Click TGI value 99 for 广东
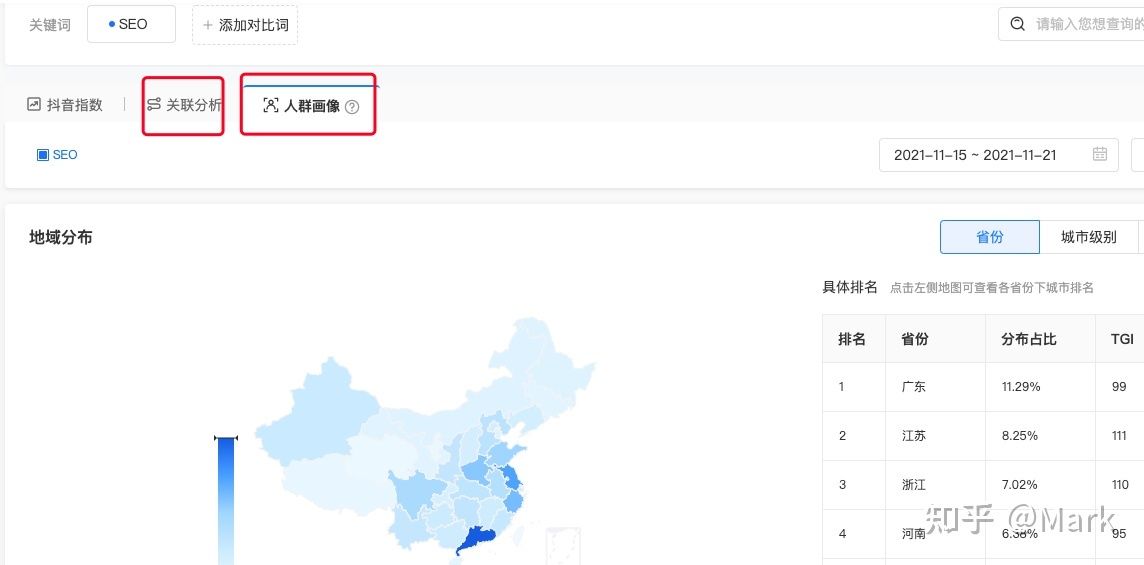1144x565 pixels. tap(1119, 387)
